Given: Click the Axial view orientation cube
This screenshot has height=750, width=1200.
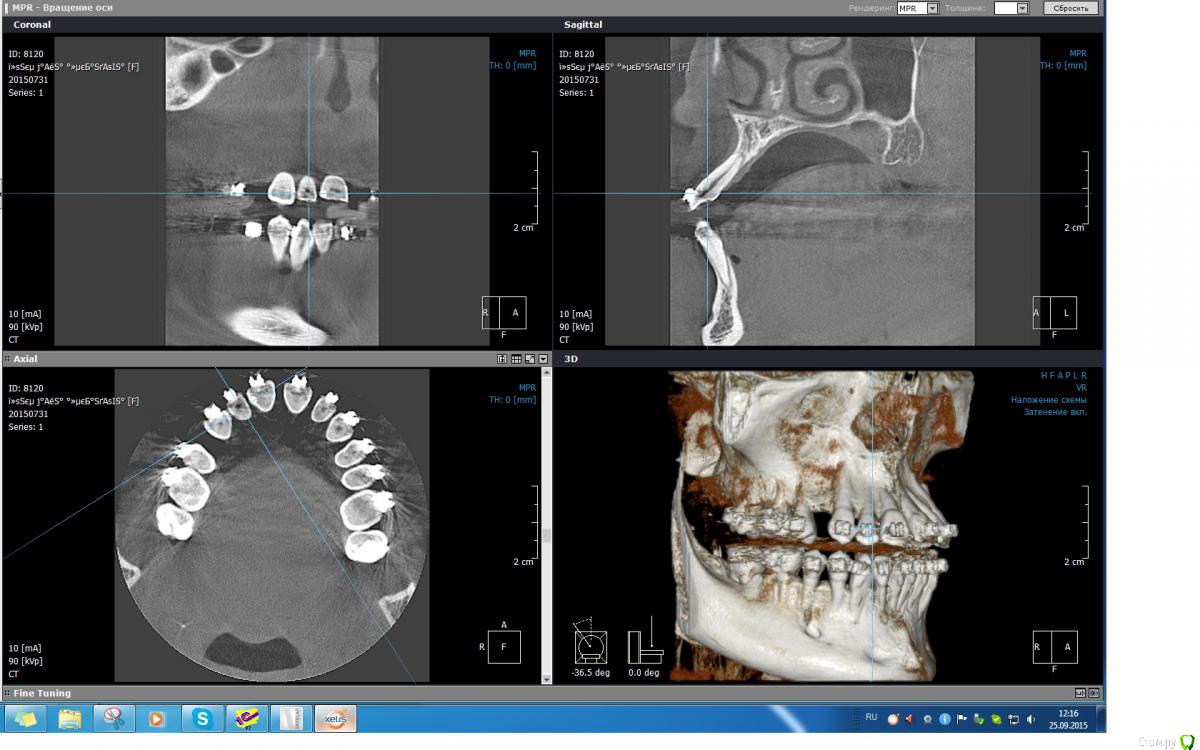Looking at the screenshot, I should point(504,647).
